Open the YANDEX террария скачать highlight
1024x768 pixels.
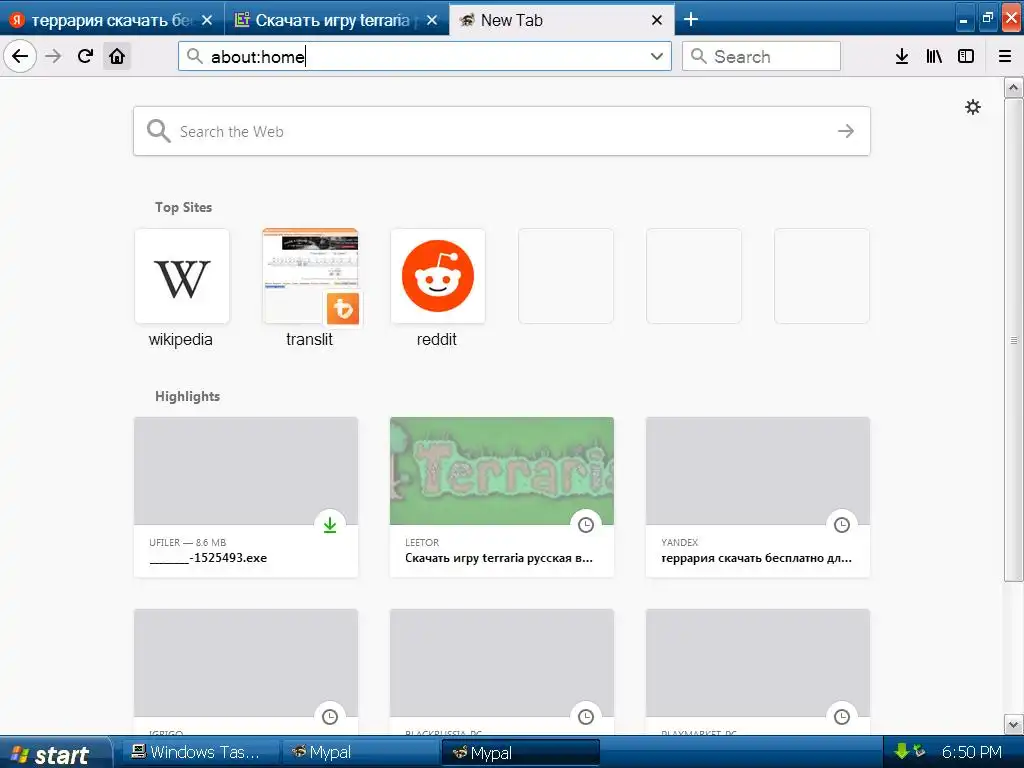(x=758, y=497)
